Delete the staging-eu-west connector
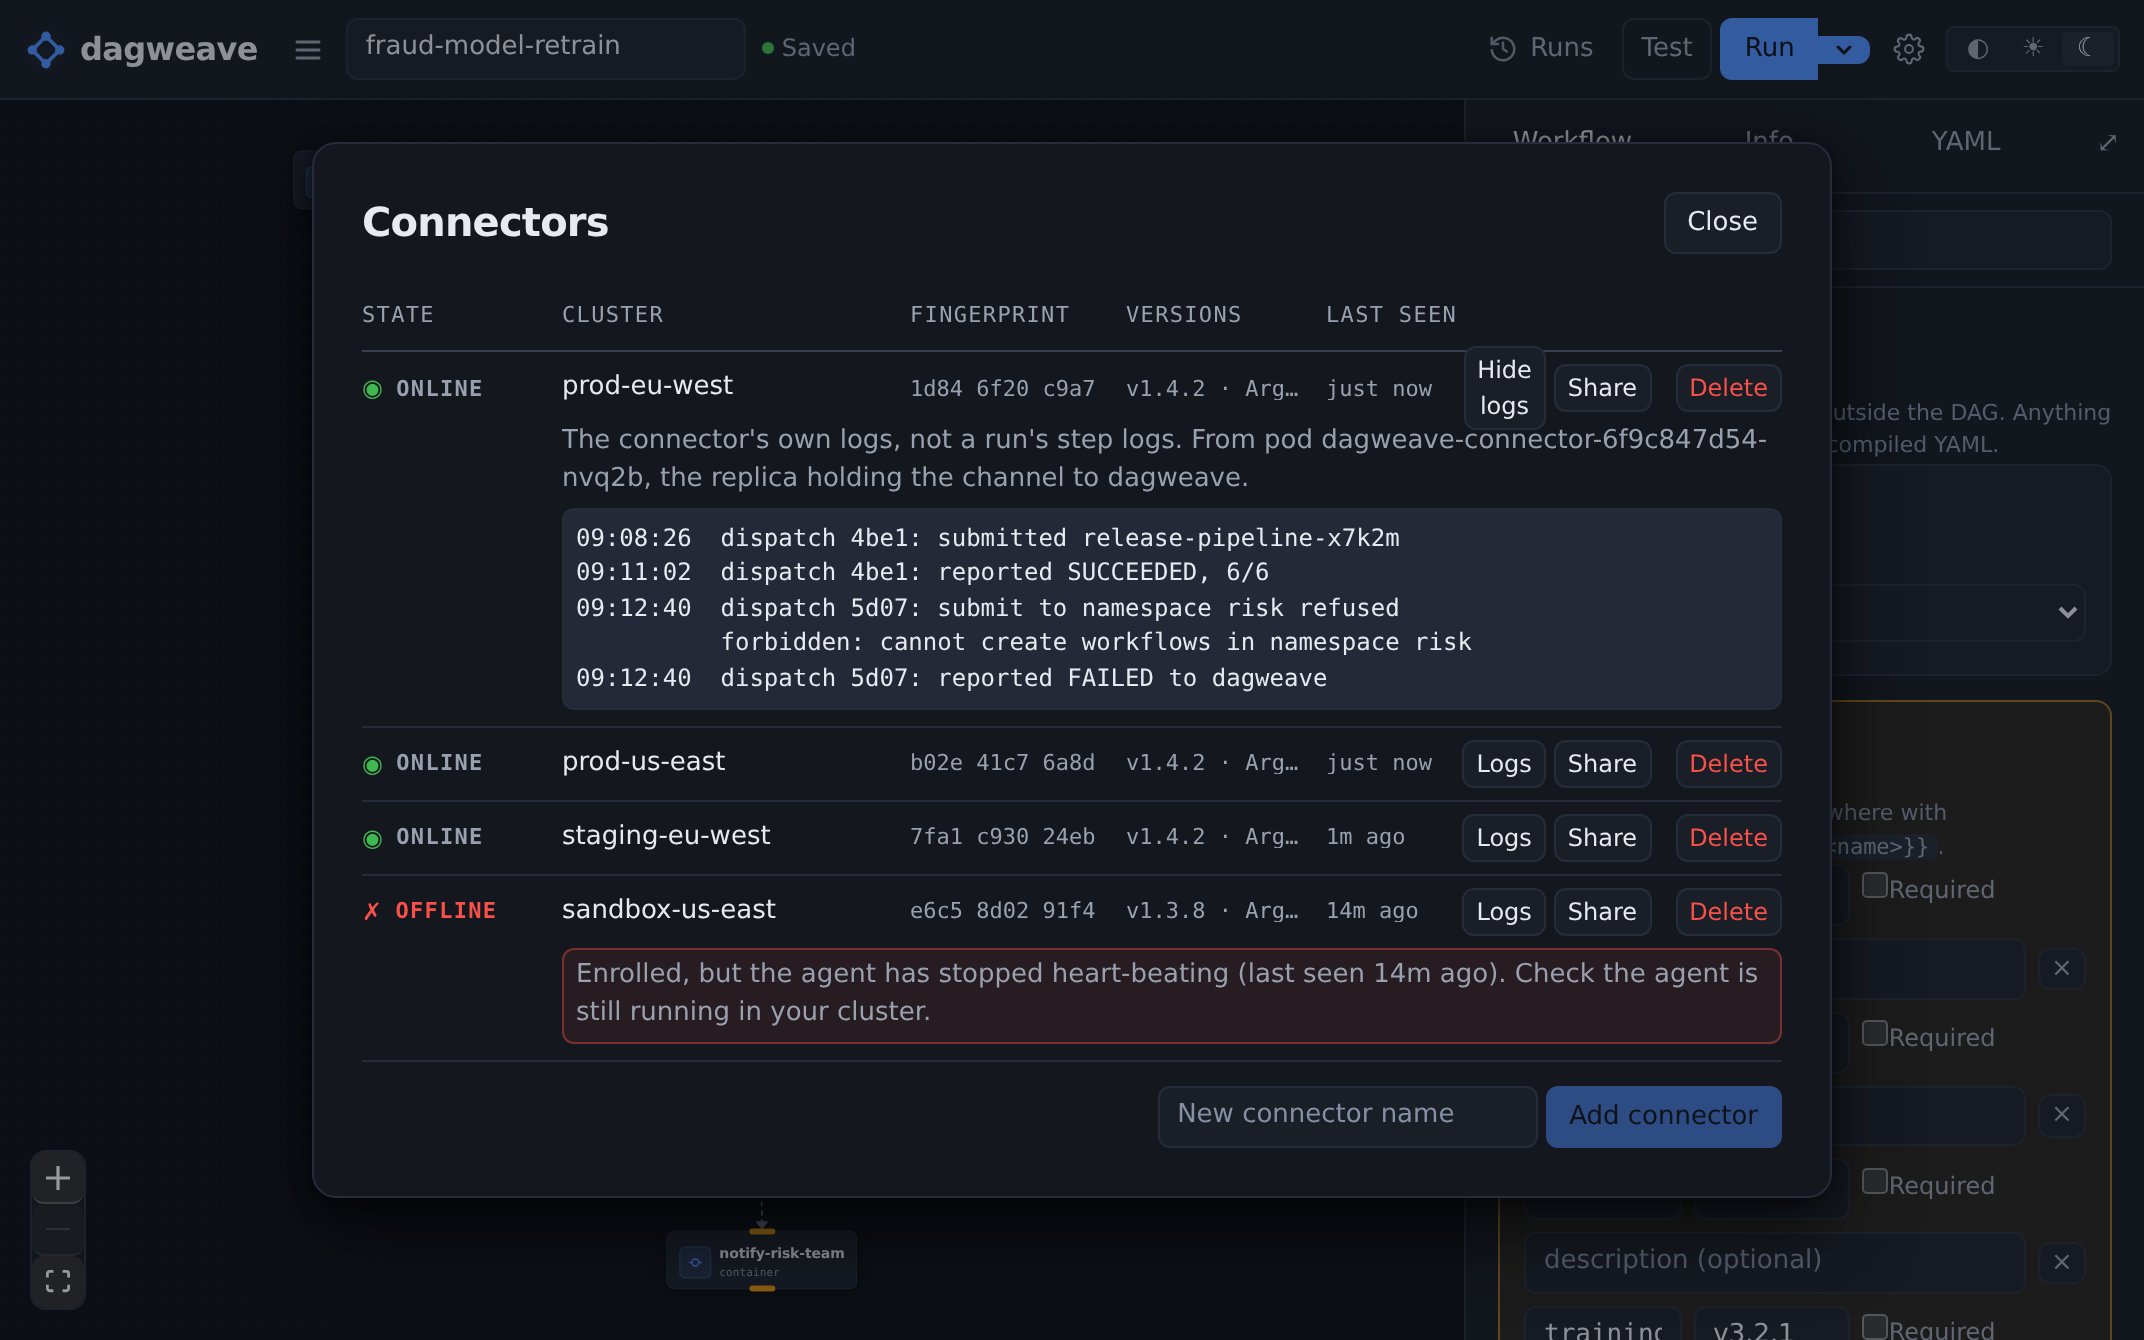 click(x=1728, y=838)
